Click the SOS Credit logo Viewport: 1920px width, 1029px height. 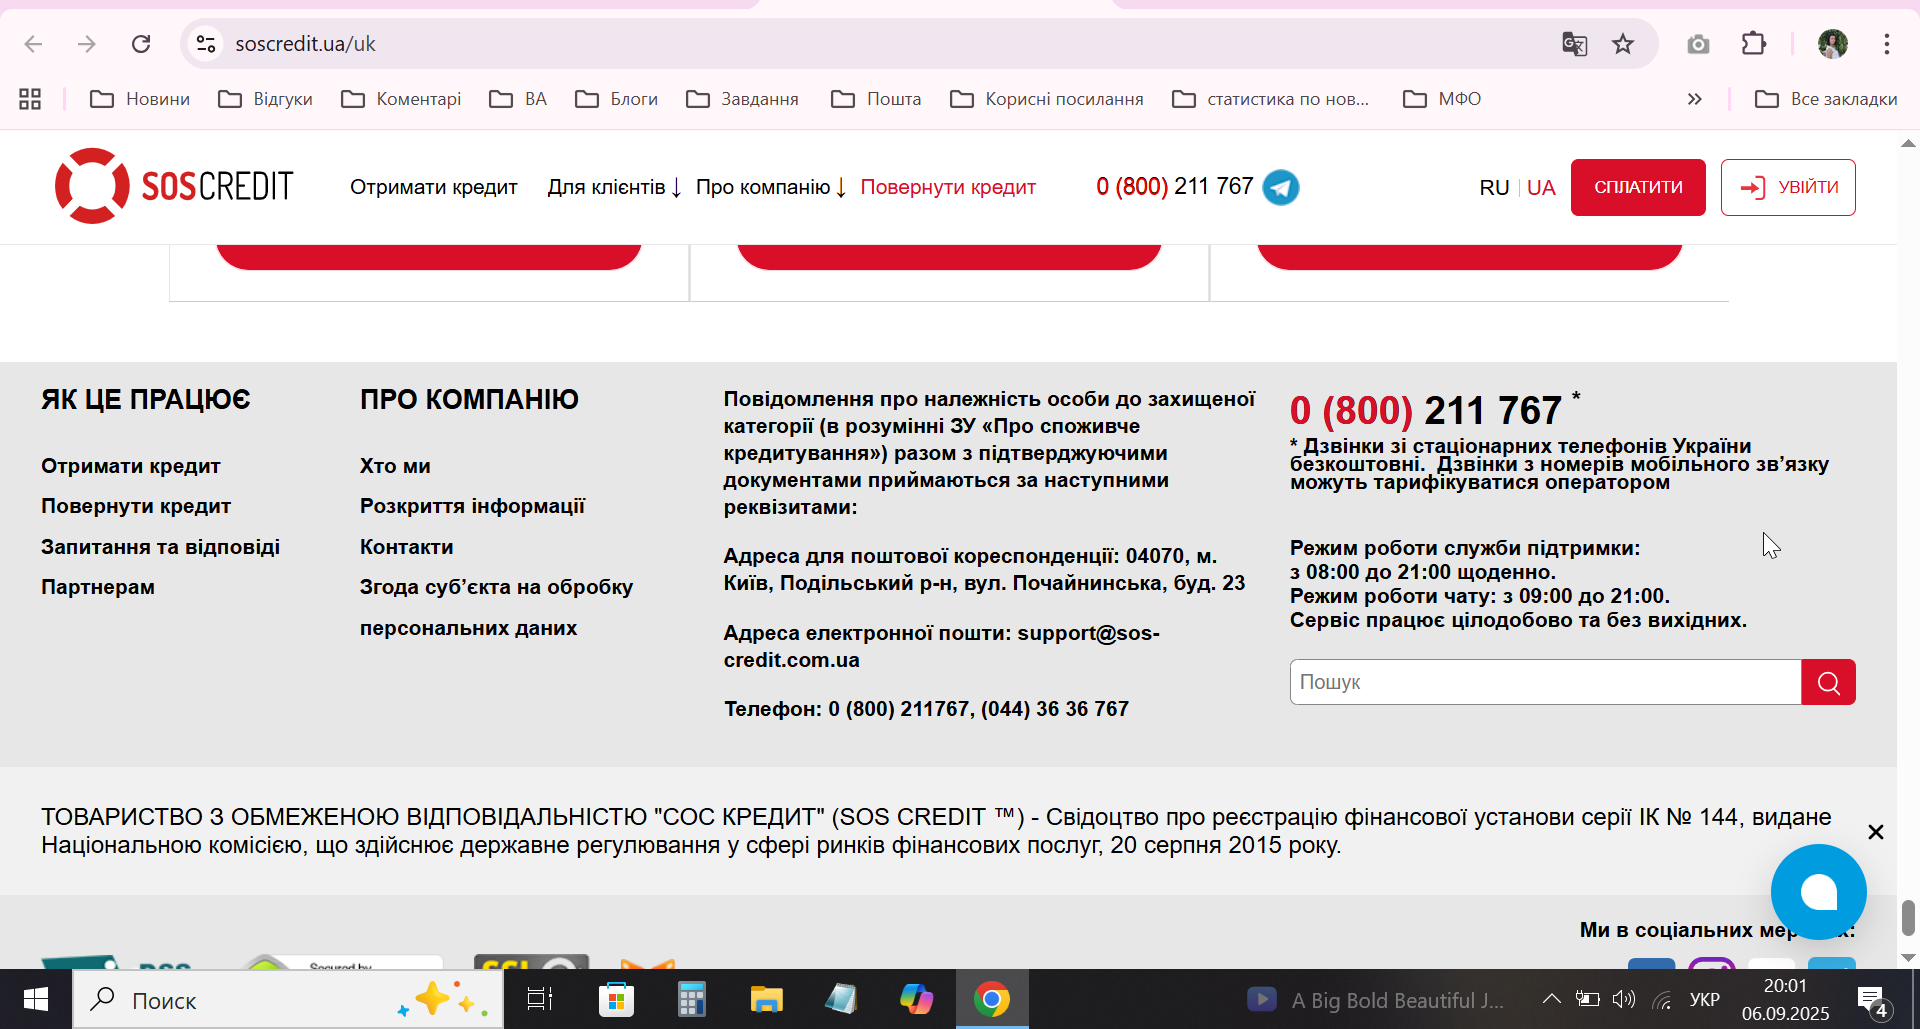(x=174, y=186)
